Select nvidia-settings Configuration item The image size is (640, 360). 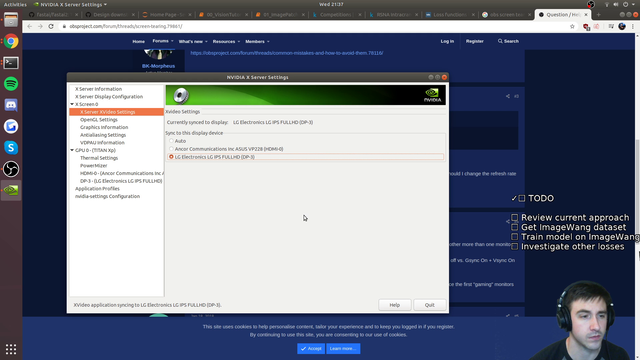[107, 196]
